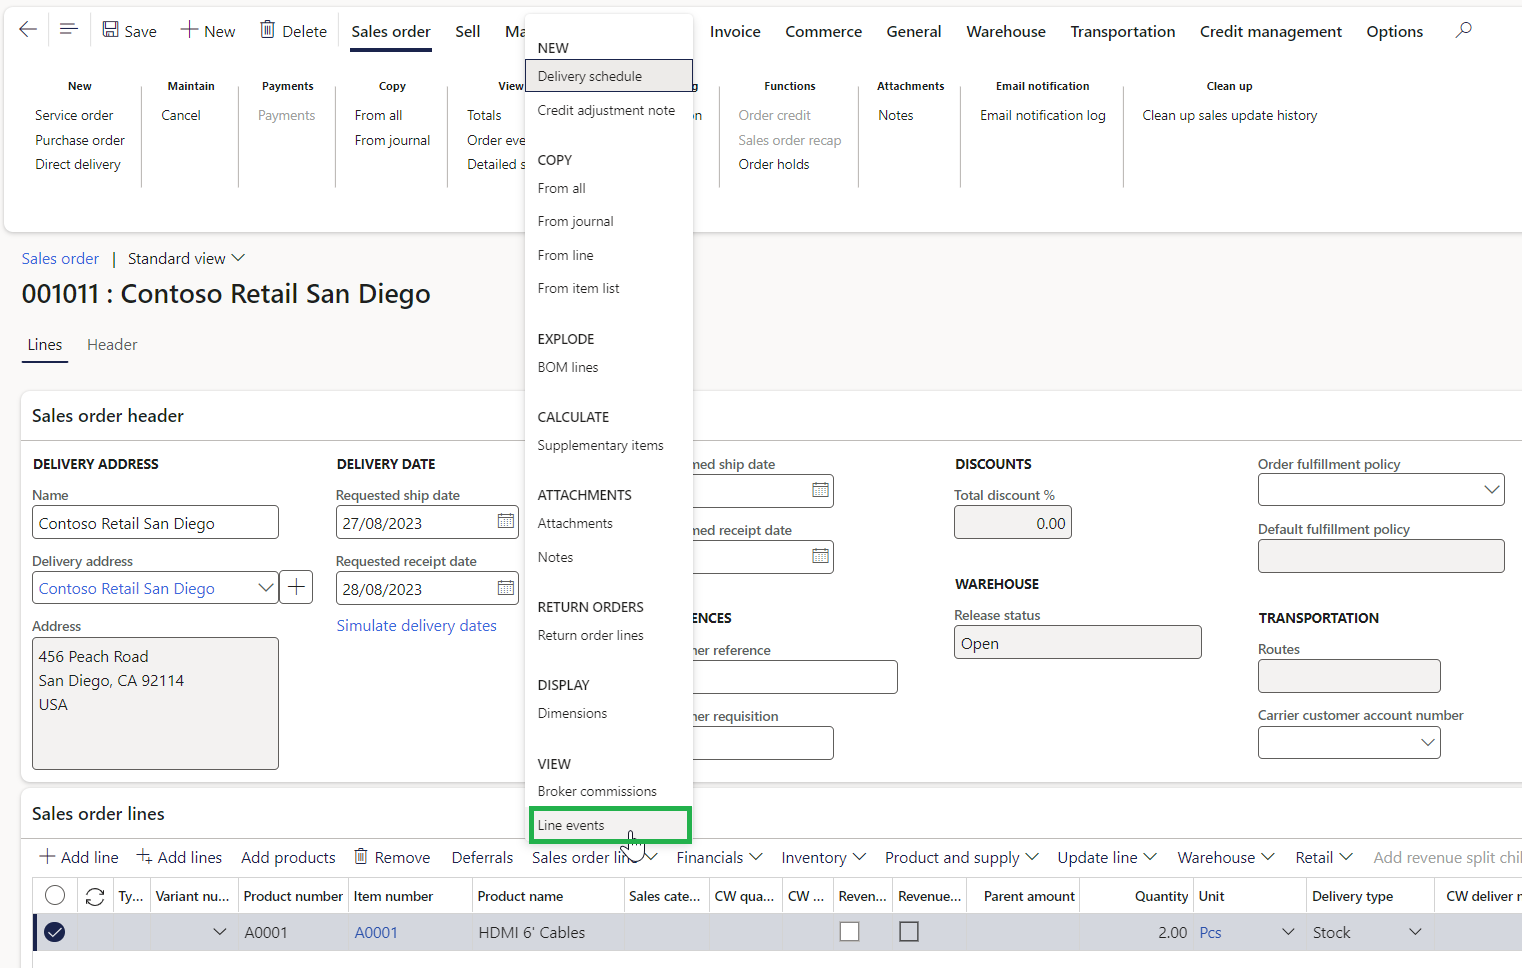The image size is (1523, 968).
Task: Click the New plus icon
Action: pos(190,29)
